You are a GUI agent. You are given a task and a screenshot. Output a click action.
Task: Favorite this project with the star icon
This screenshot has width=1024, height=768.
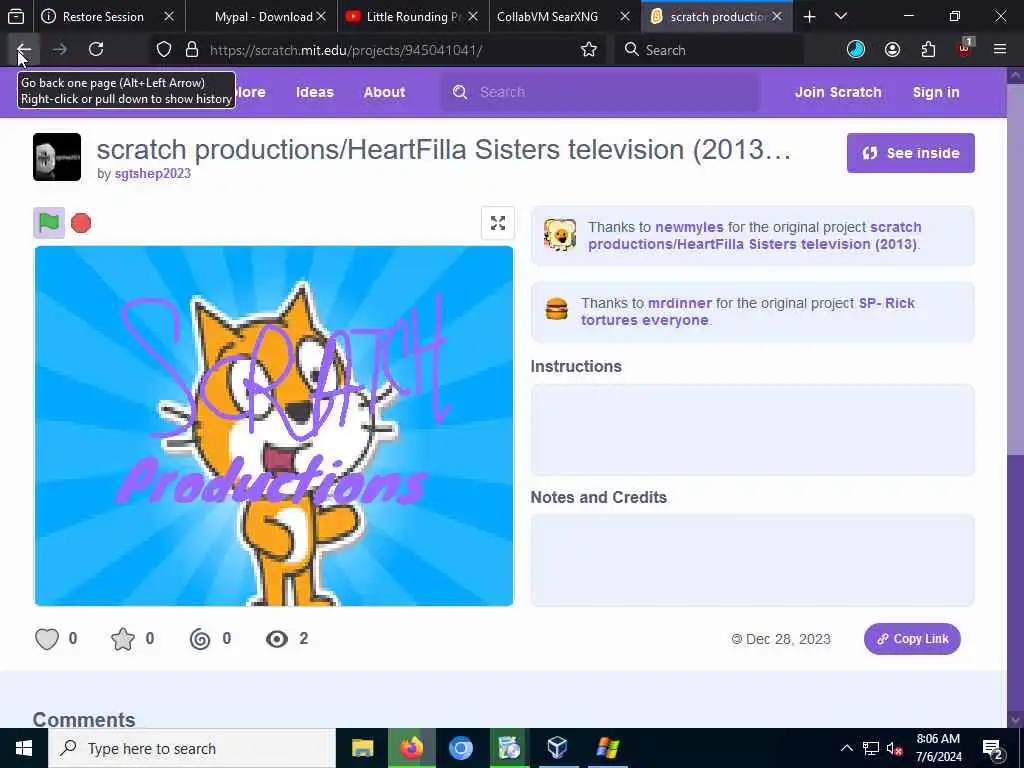pyautogui.click(x=123, y=639)
